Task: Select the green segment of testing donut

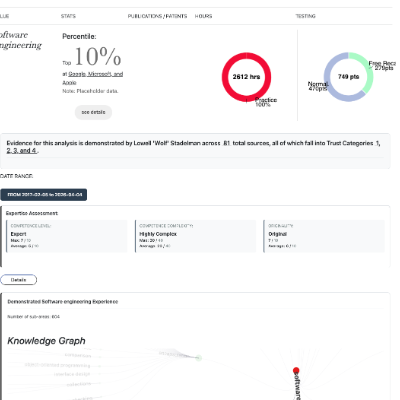Action: 368,72
